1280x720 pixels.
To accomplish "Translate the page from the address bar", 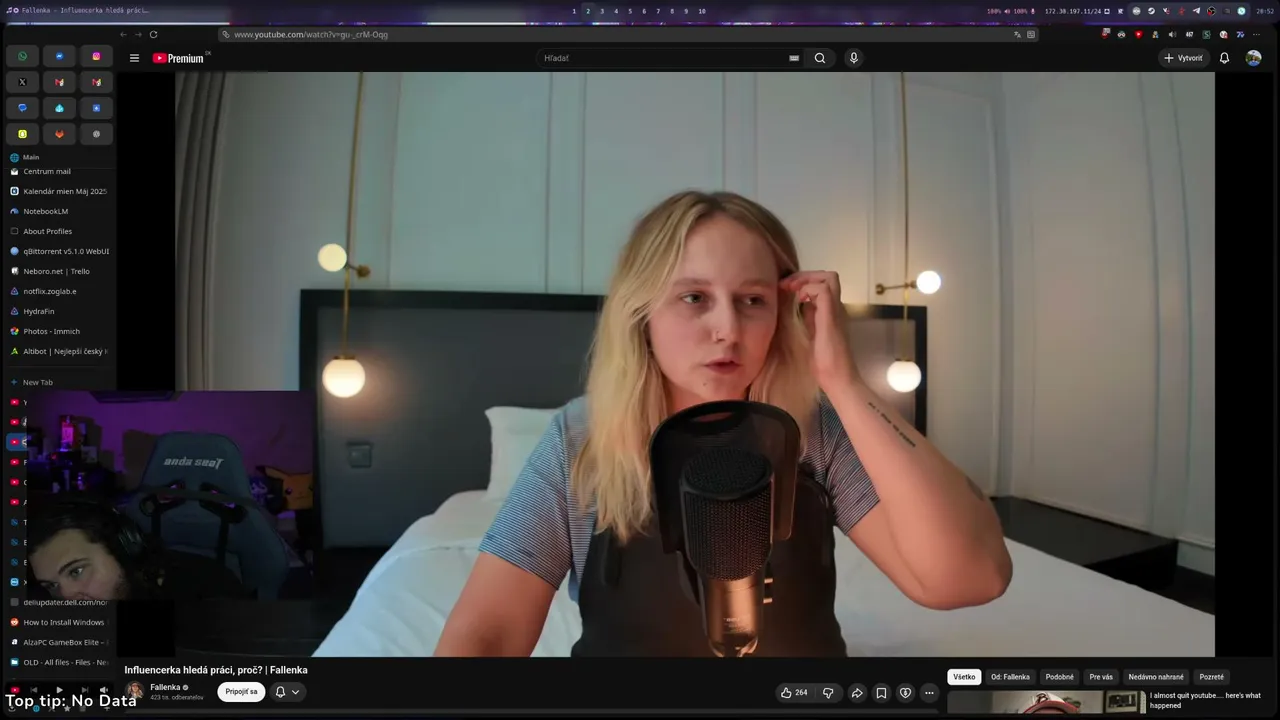I will pos(1018,34).
